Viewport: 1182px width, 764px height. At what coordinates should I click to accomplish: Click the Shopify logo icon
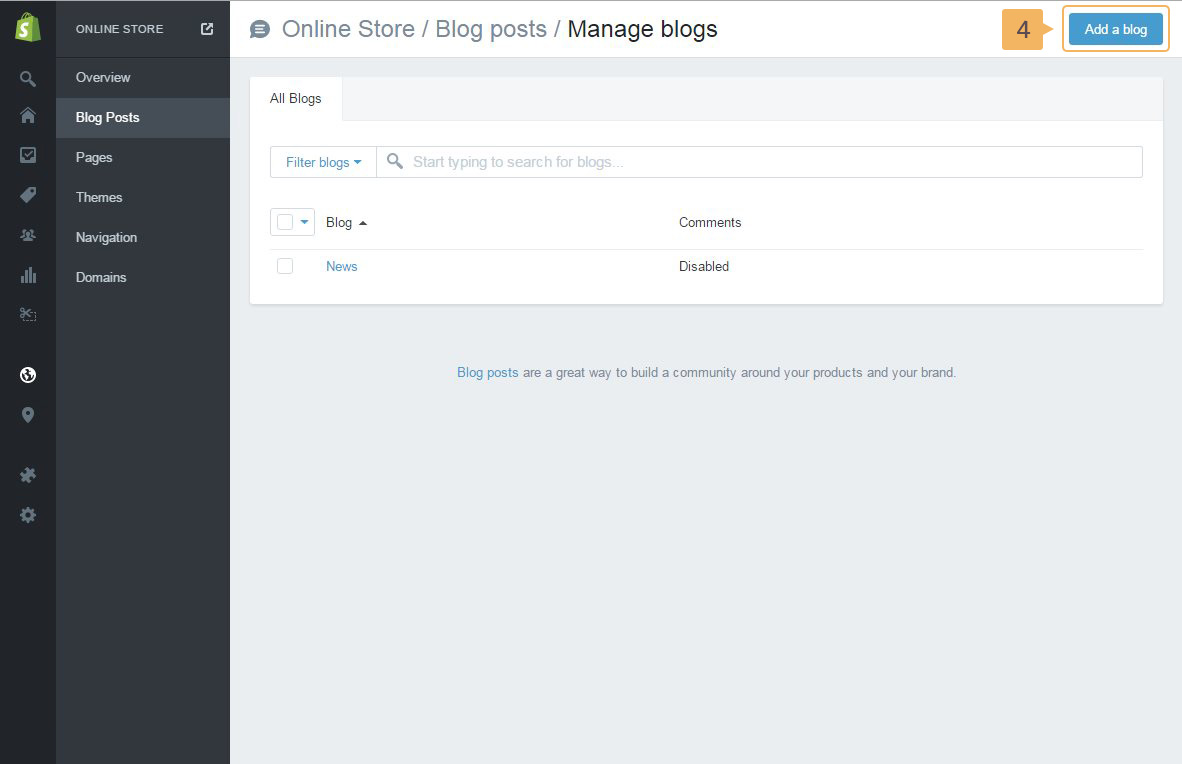(28, 29)
